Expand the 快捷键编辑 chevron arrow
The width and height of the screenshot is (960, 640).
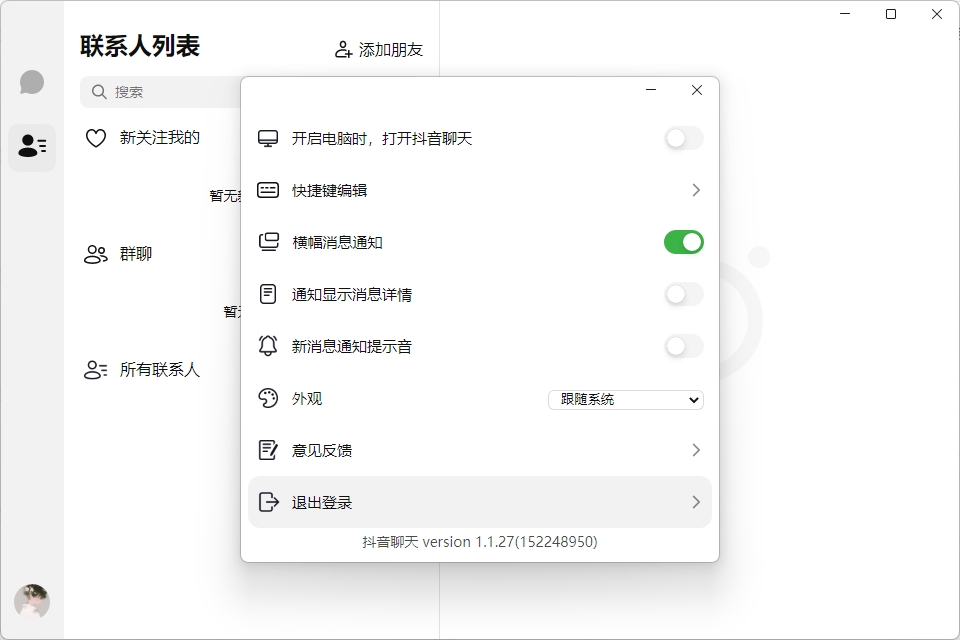coord(696,190)
